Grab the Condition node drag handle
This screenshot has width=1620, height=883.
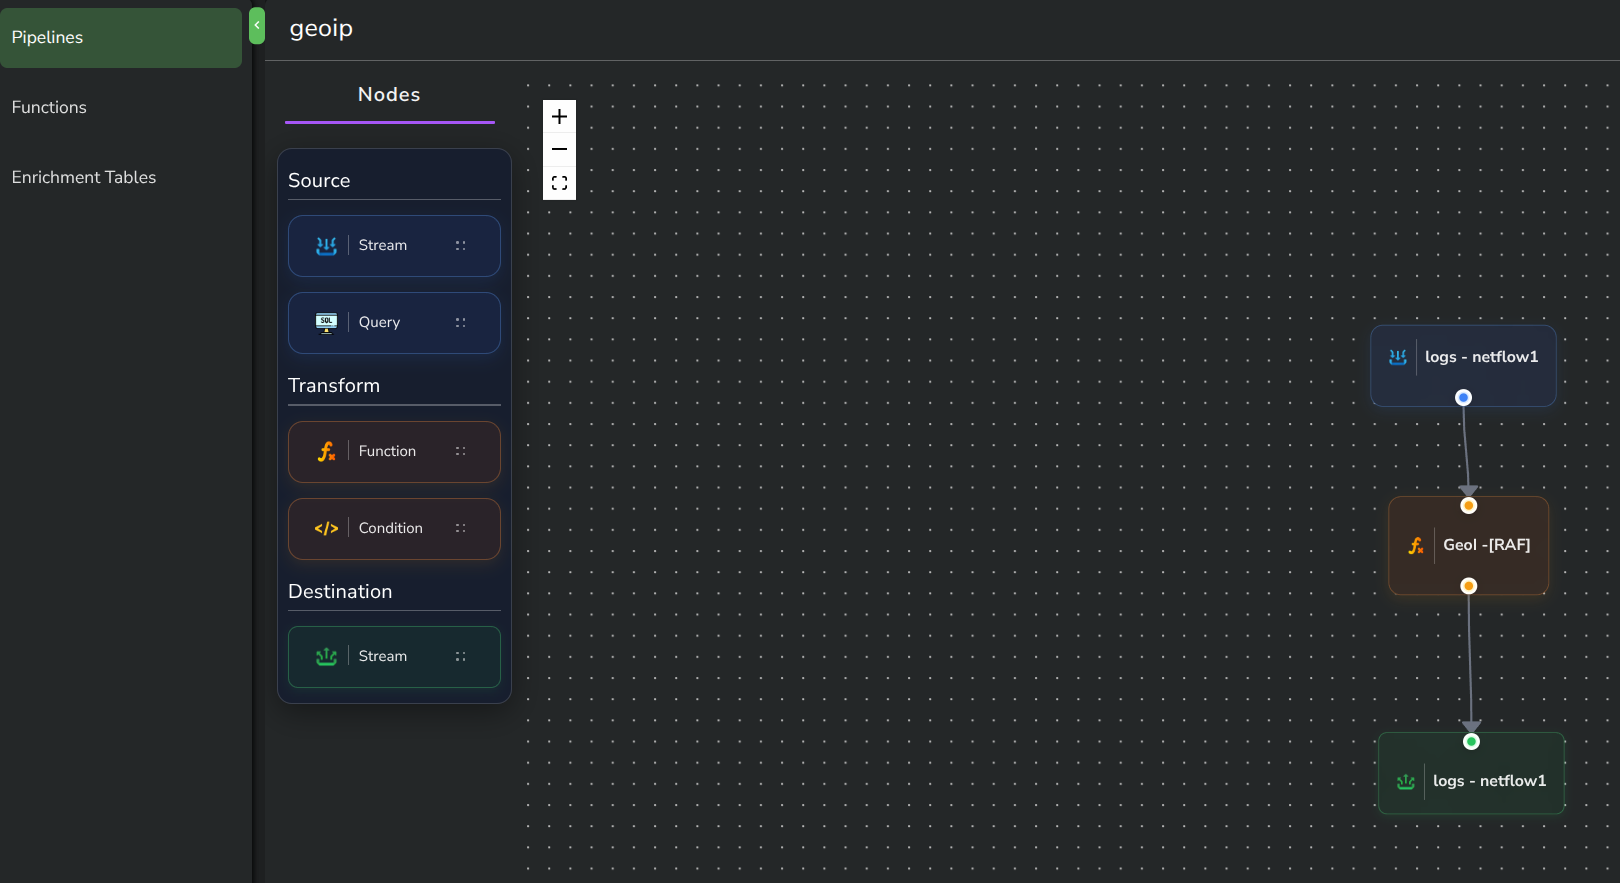[x=461, y=529]
